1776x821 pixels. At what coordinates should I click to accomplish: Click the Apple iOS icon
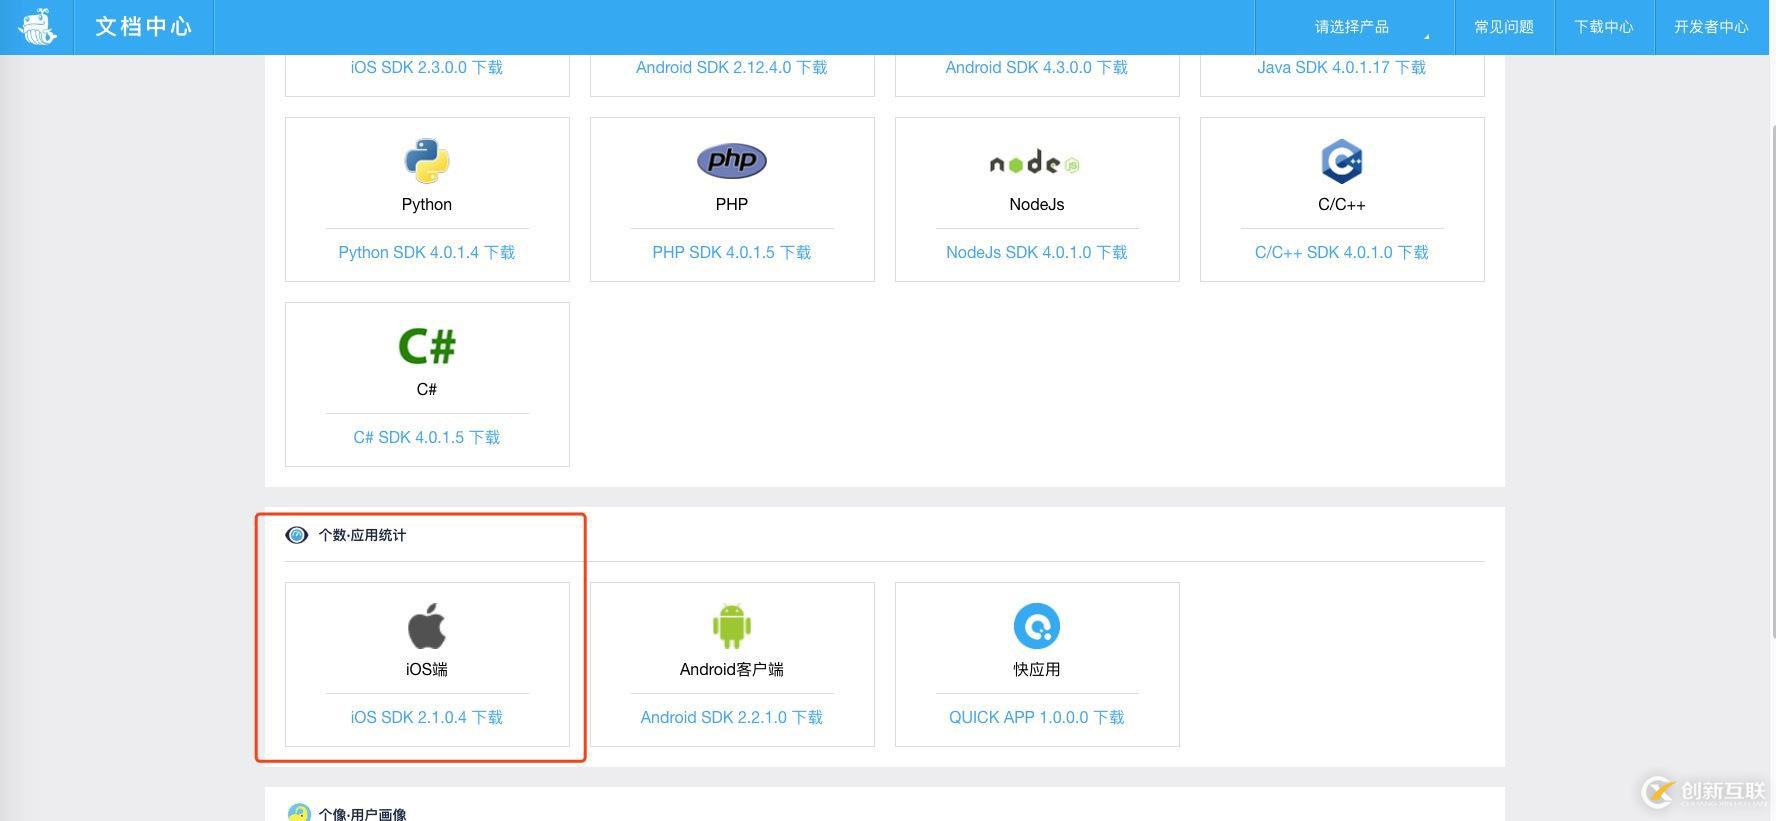427,626
